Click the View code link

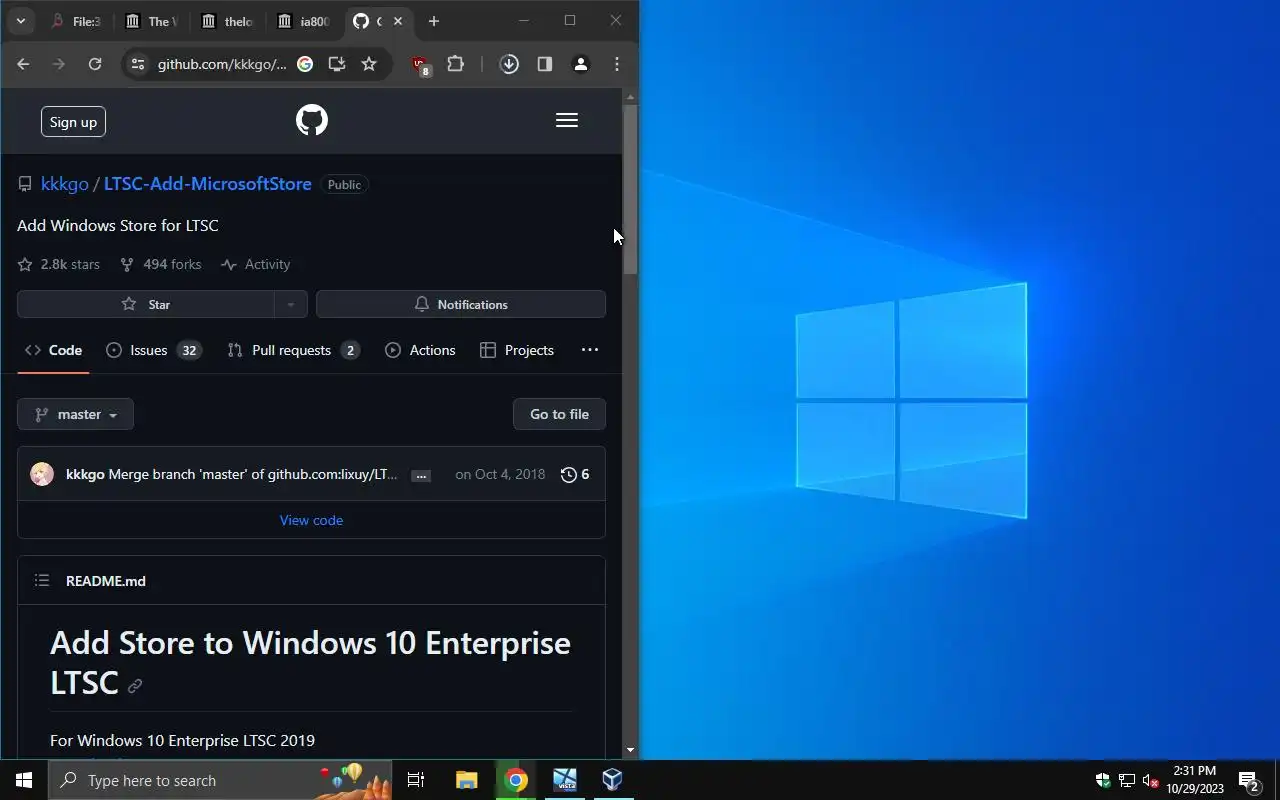311,520
